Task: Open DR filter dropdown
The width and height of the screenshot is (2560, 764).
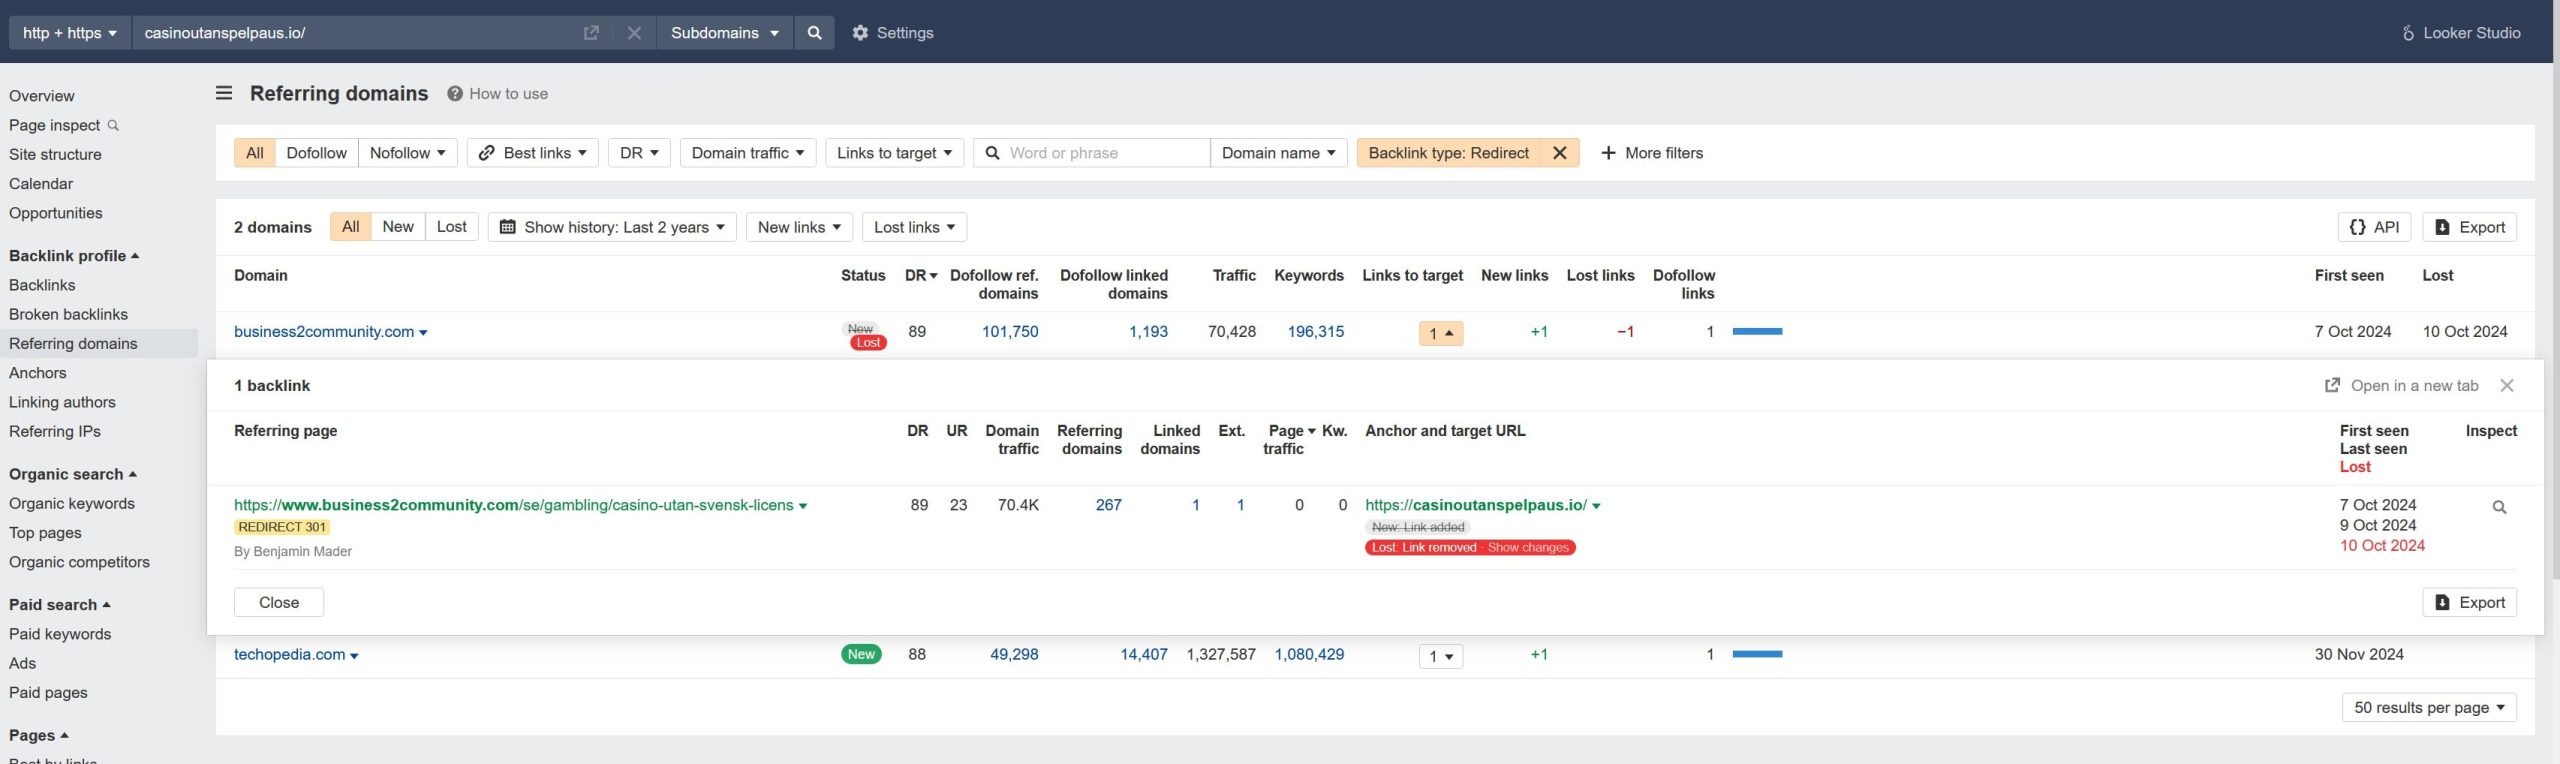Action: click(x=639, y=153)
